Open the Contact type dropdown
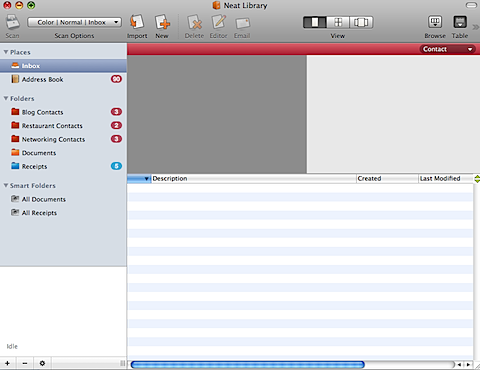The image size is (480, 370). (x=448, y=49)
